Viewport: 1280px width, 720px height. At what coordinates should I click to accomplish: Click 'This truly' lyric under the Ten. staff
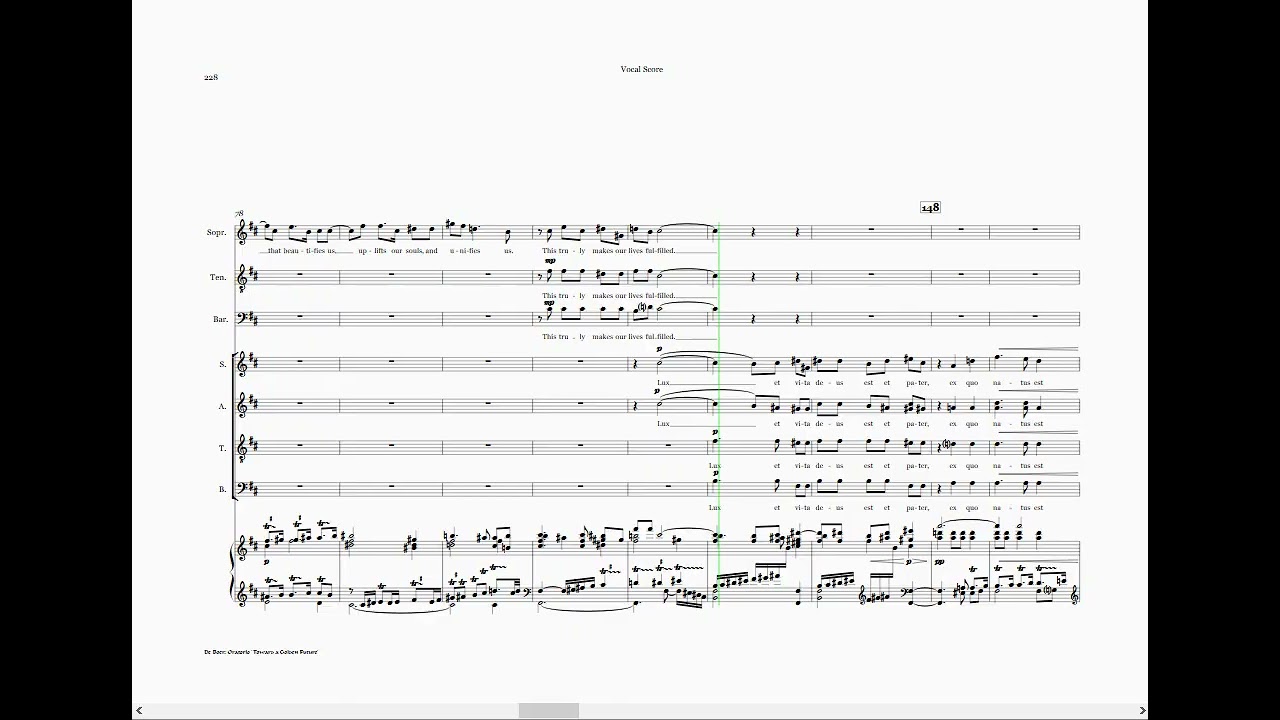(564, 296)
